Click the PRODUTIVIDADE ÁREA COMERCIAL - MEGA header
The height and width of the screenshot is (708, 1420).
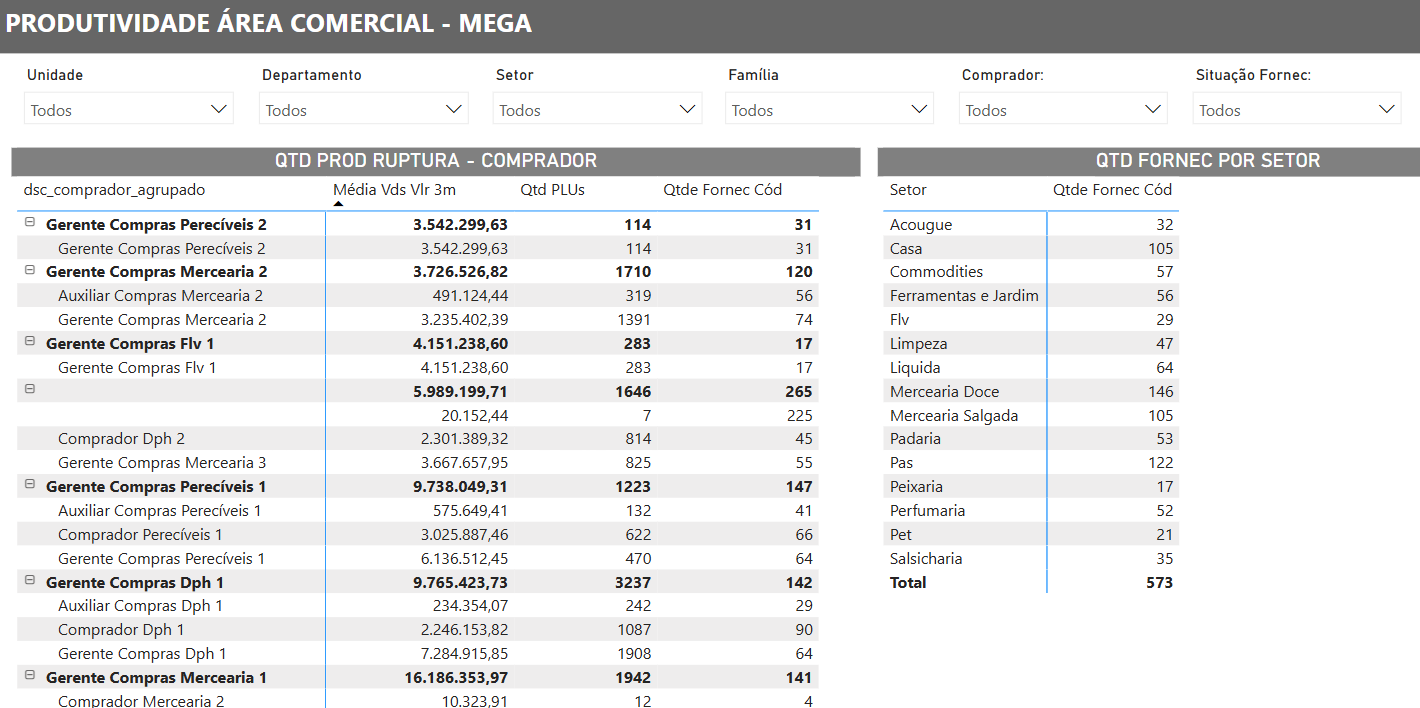pyautogui.click(x=269, y=23)
